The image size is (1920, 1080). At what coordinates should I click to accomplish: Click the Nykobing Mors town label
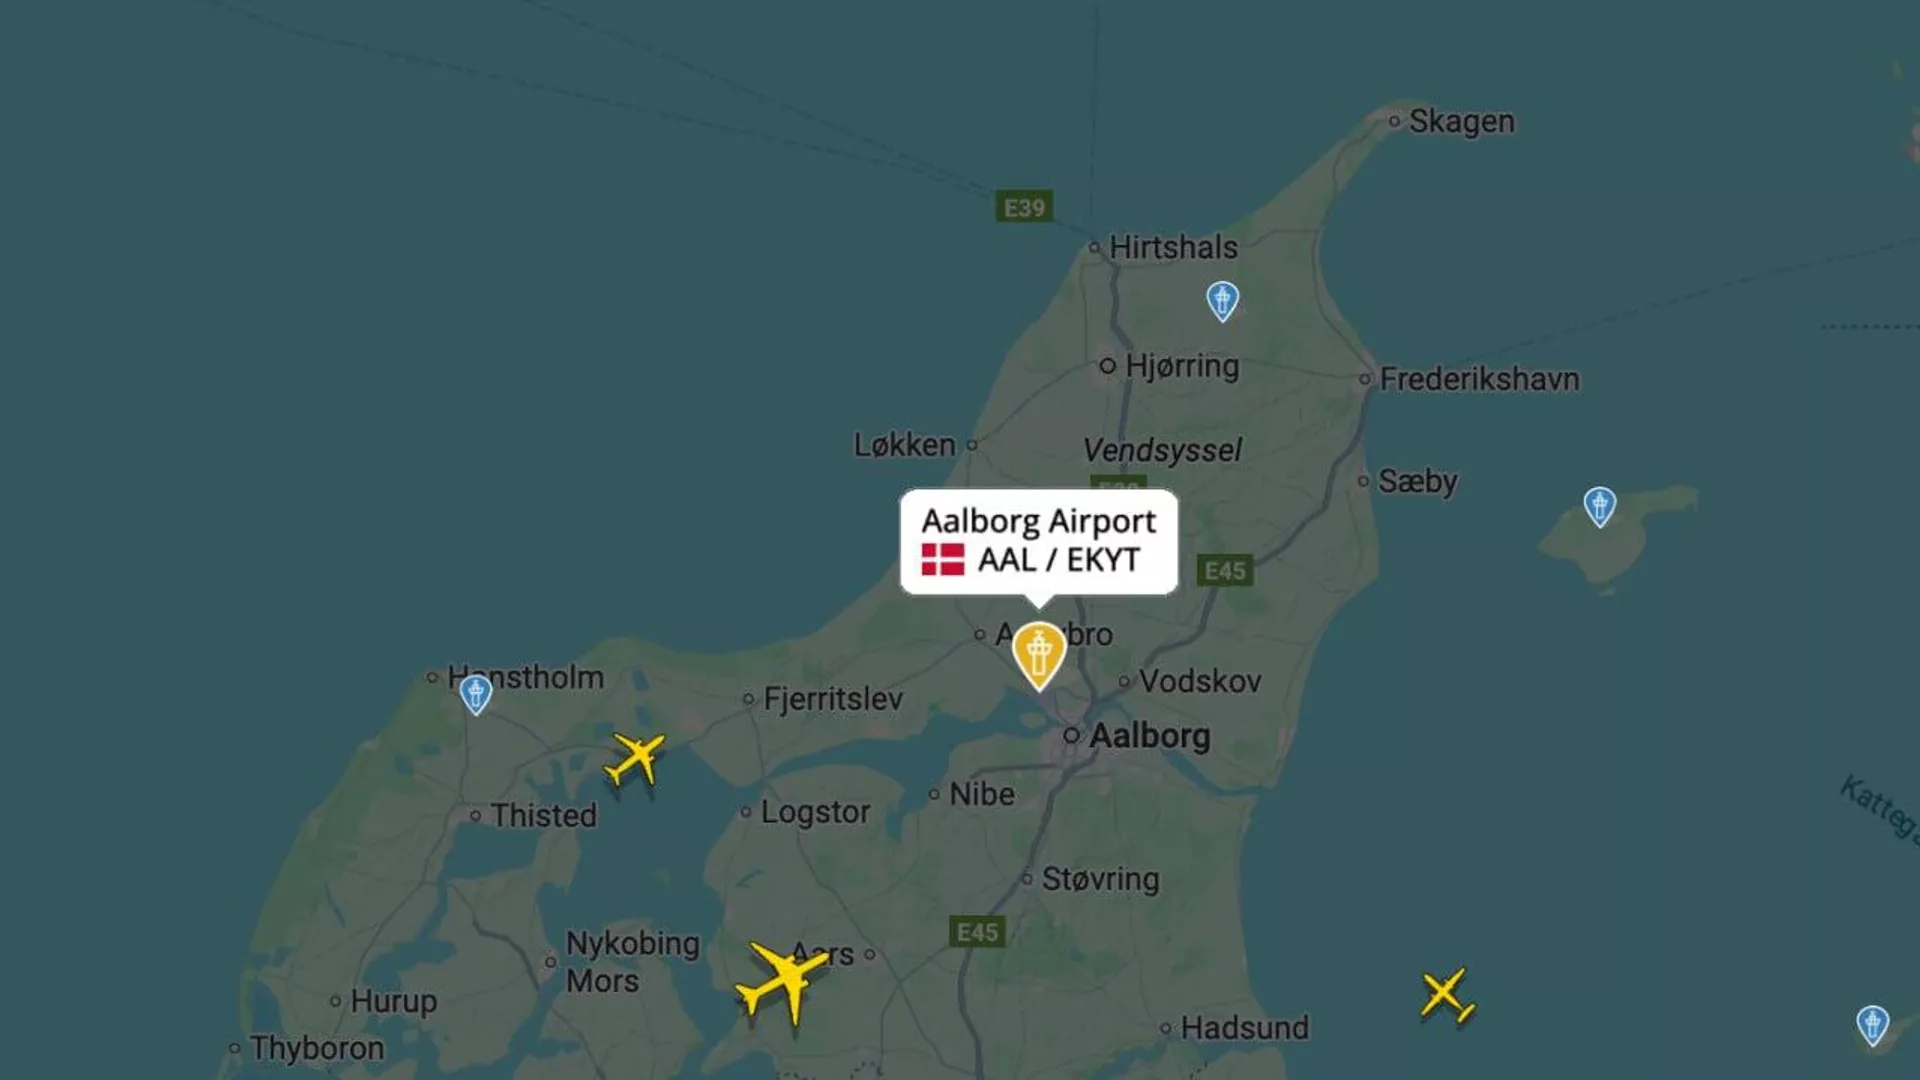[x=632, y=962]
